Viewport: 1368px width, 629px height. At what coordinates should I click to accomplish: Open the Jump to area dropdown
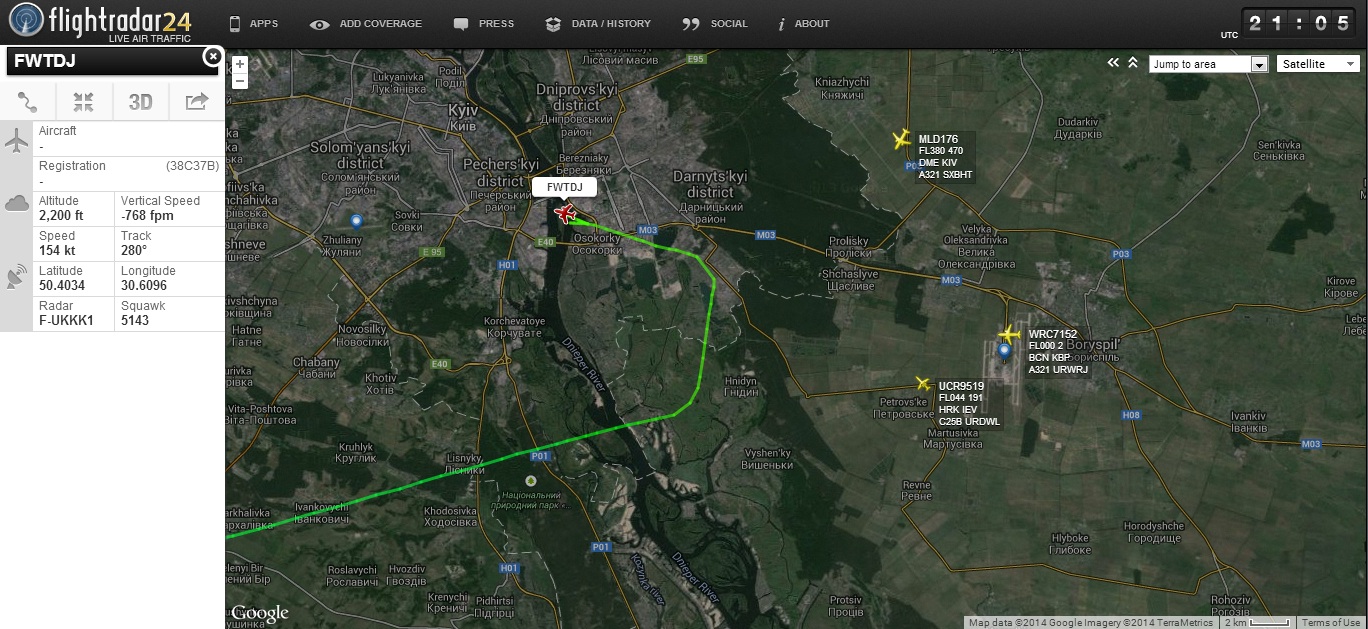[1209, 64]
